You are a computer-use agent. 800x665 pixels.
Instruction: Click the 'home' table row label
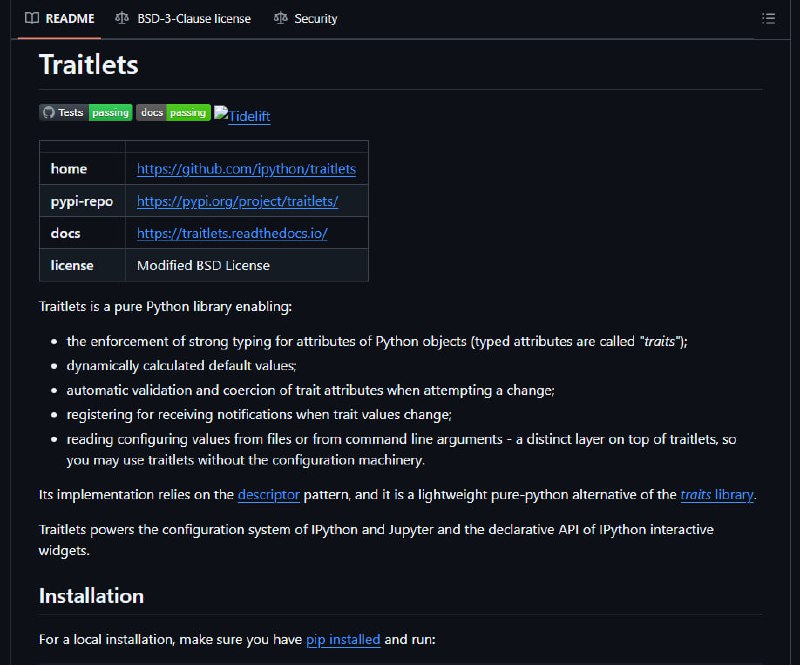69,169
